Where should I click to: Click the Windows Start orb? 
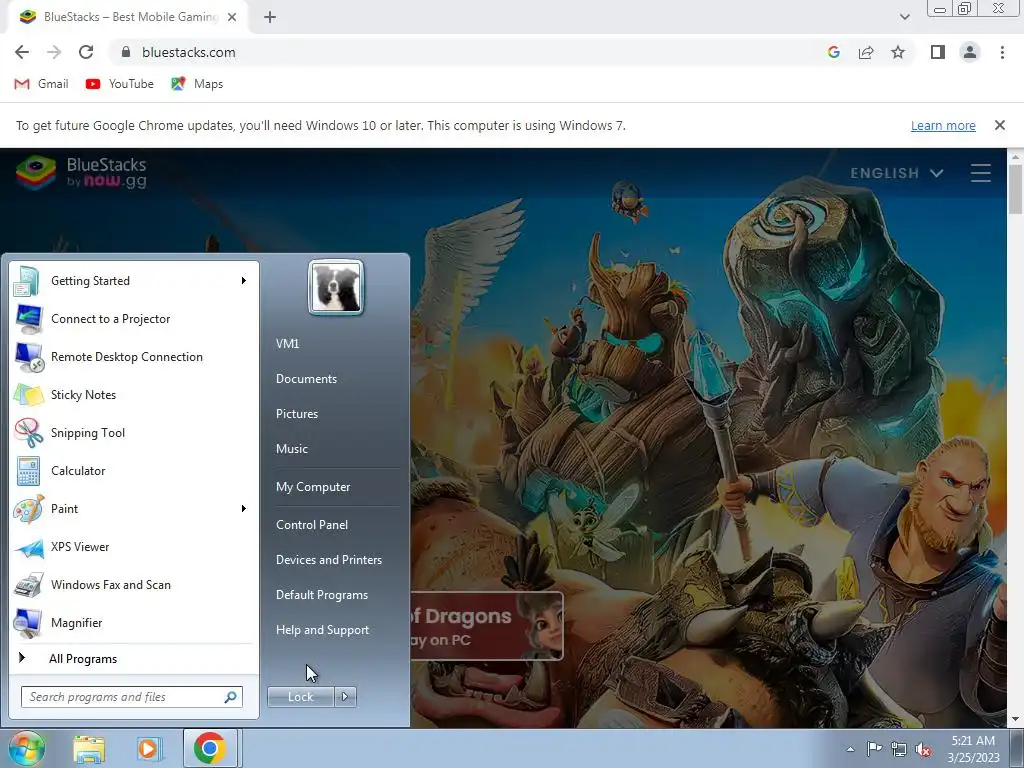[x=26, y=748]
